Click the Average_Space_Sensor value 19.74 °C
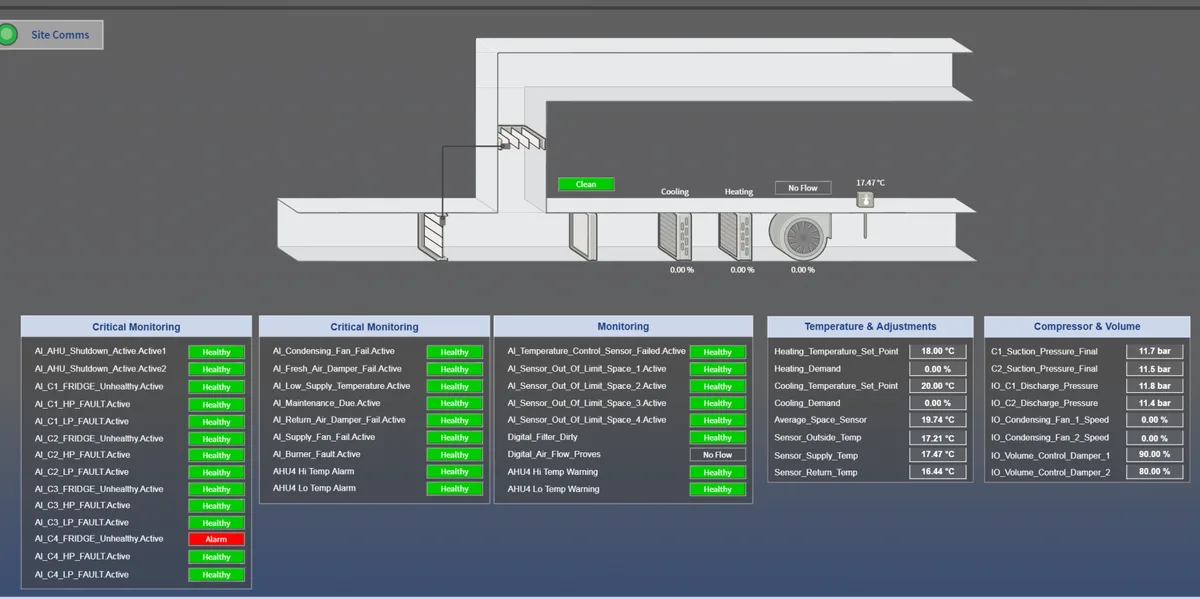The image size is (1200, 599). [938, 420]
